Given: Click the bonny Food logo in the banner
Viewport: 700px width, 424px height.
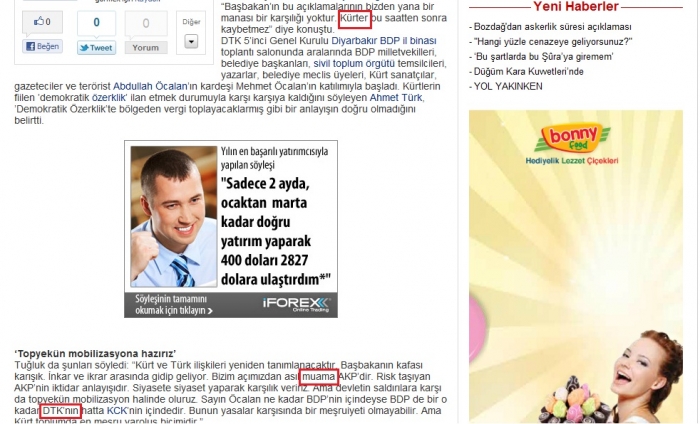Looking at the screenshot, I should click(573, 138).
